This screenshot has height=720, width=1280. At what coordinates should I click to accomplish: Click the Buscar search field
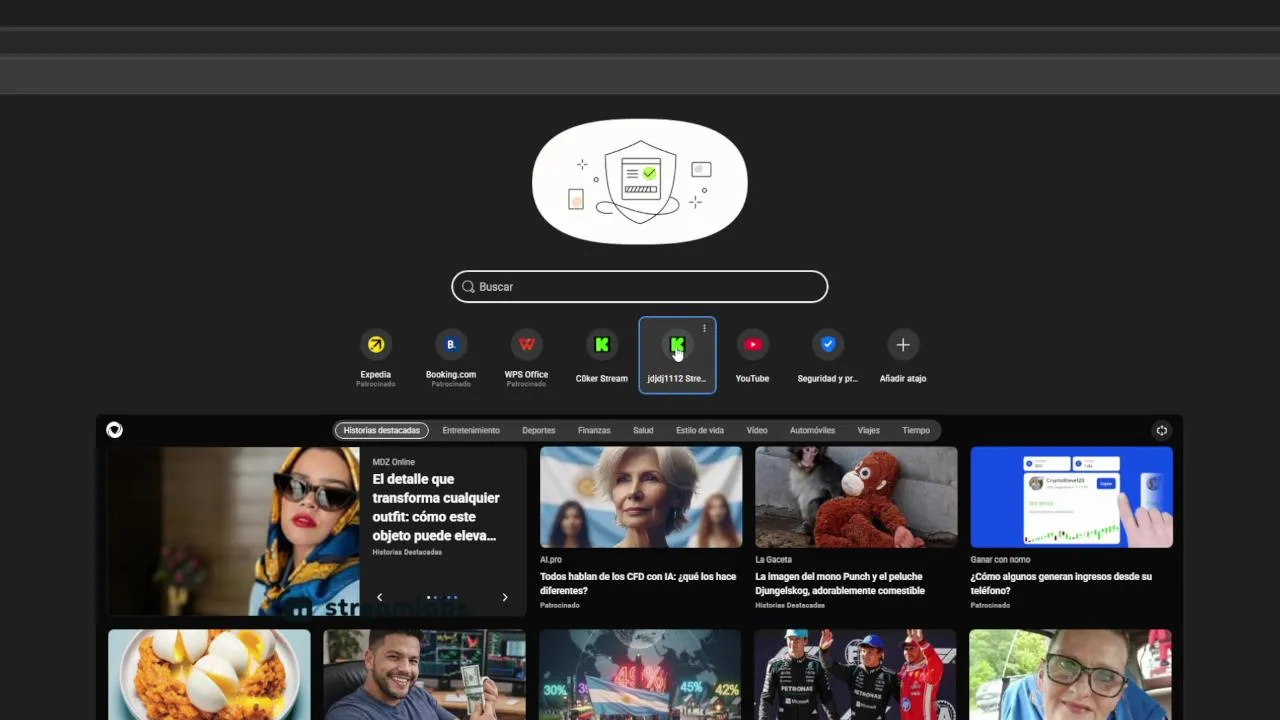[640, 287]
